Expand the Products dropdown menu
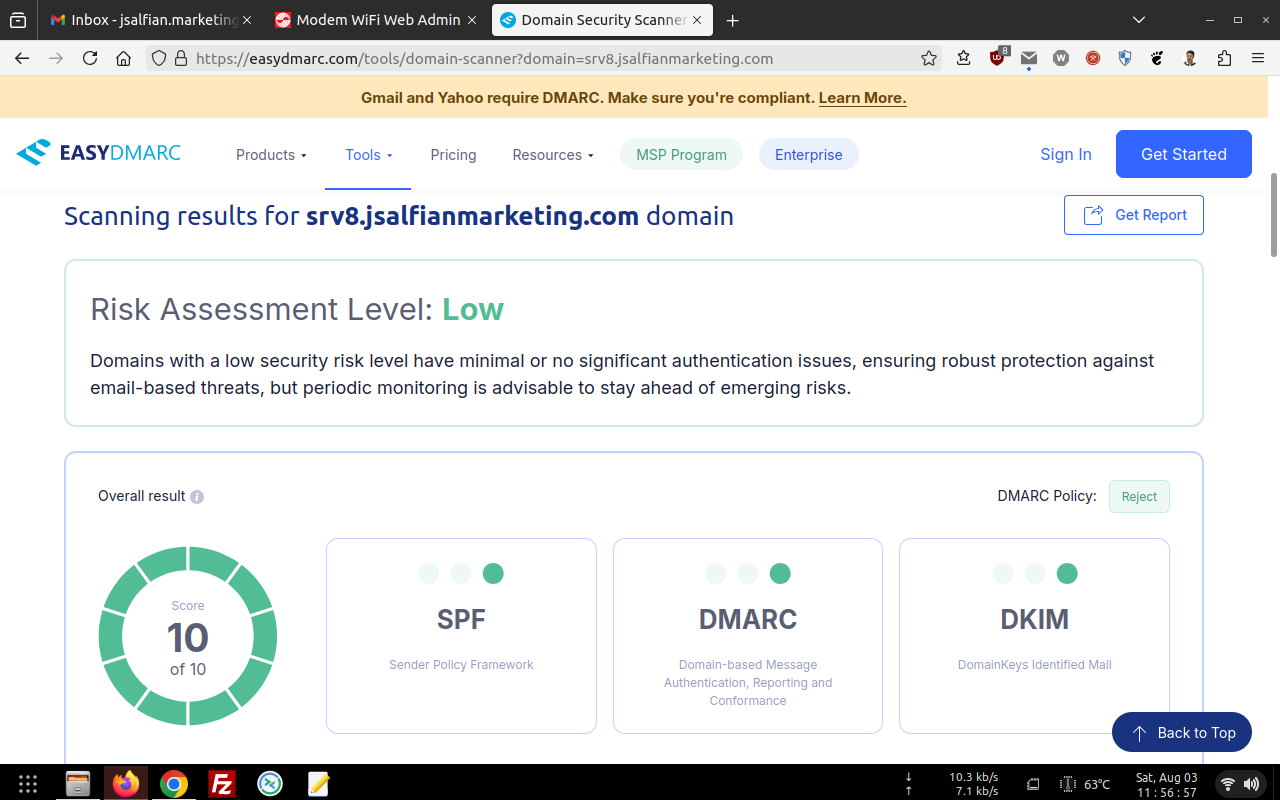This screenshot has height=800, width=1280. tap(271, 155)
